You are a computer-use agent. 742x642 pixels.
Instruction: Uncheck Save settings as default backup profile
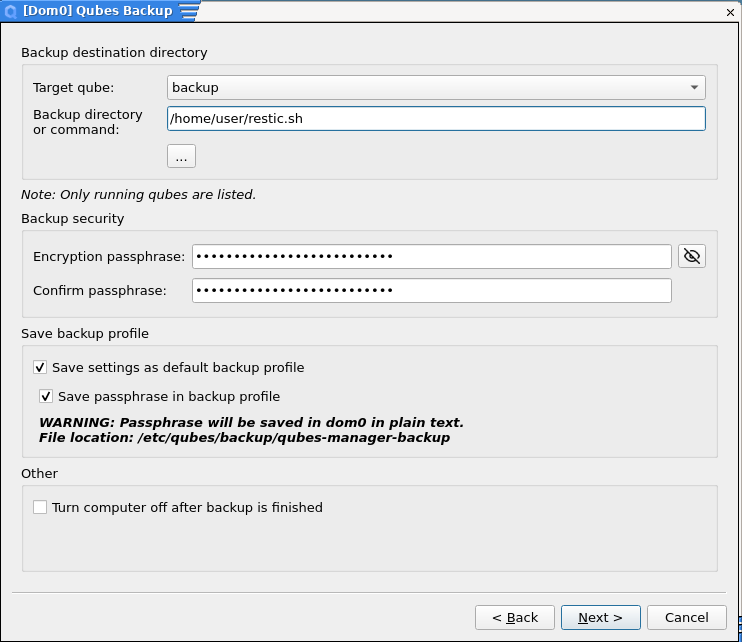coord(40,368)
